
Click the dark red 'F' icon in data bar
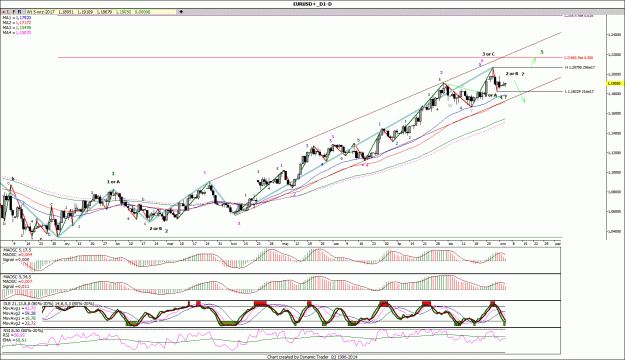point(14,12)
